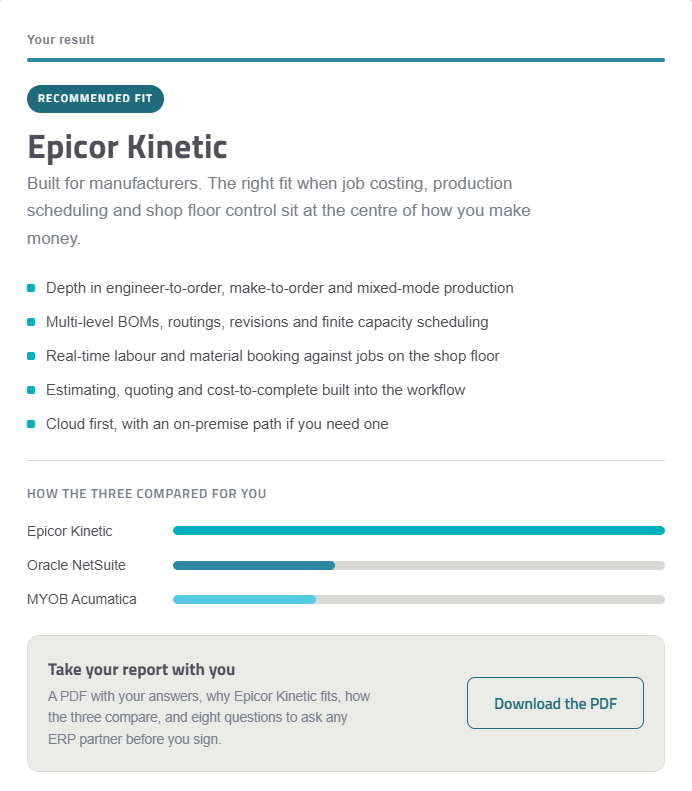The height and width of the screenshot is (791, 692).
Task: Click the finite capacity scheduling bullet text
Action: (267, 322)
